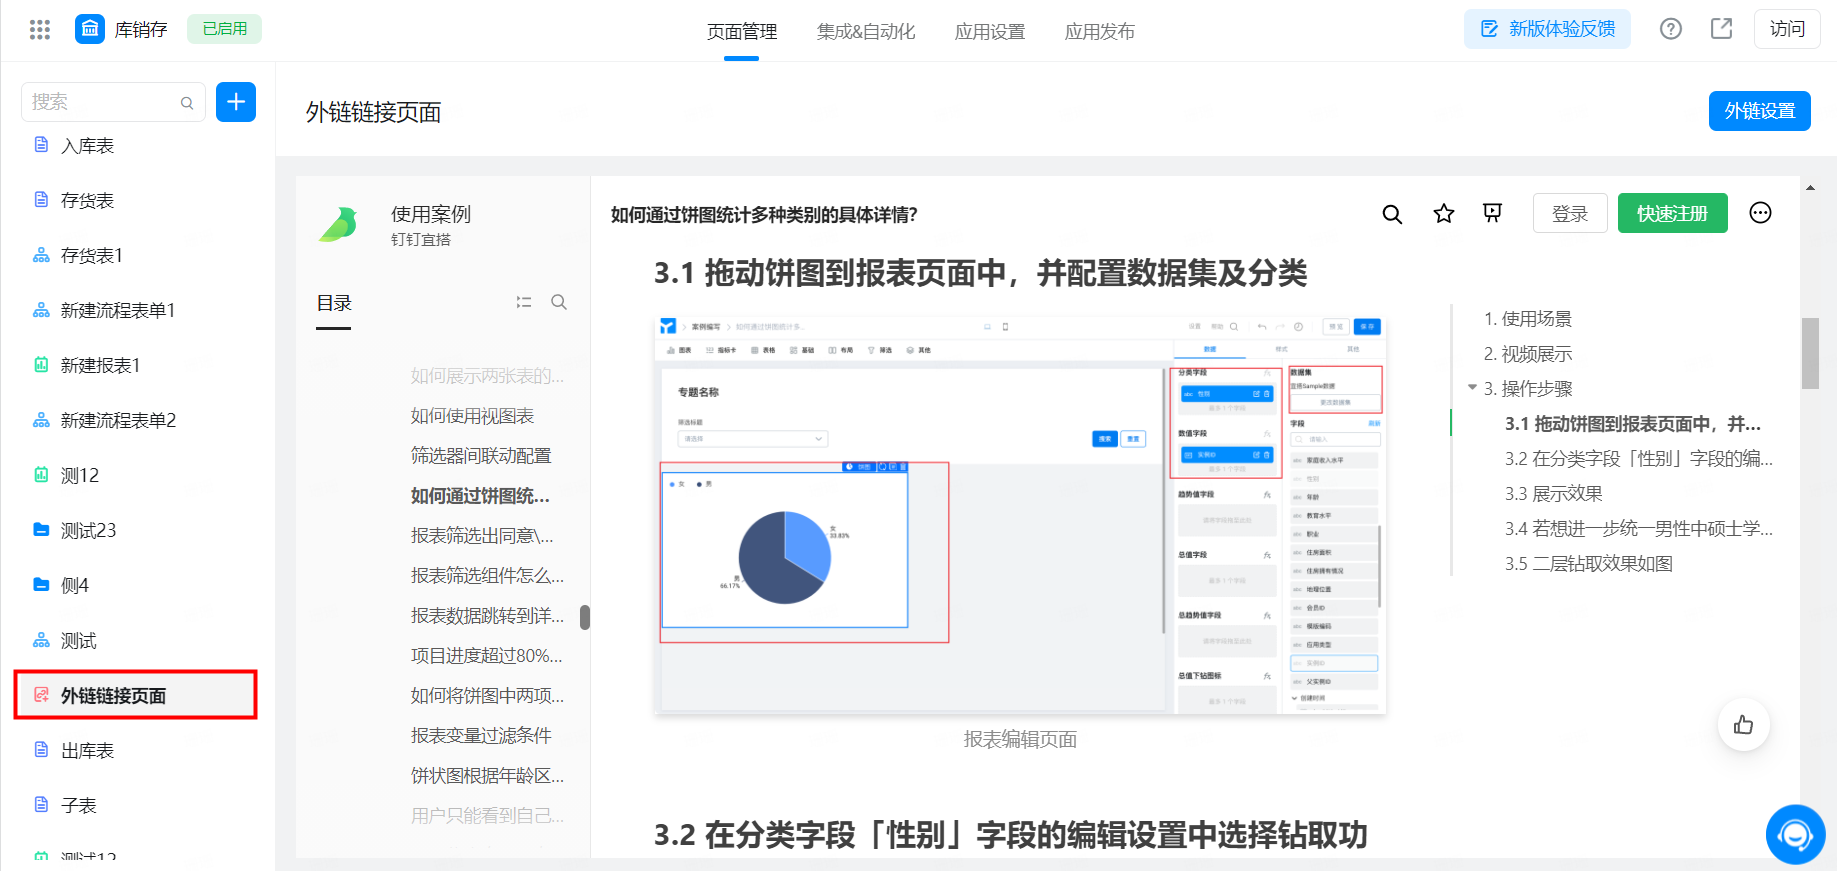The width and height of the screenshot is (1837, 871).
Task: Click the green bird logo of 使用案例
Action: pyautogui.click(x=339, y=224)
